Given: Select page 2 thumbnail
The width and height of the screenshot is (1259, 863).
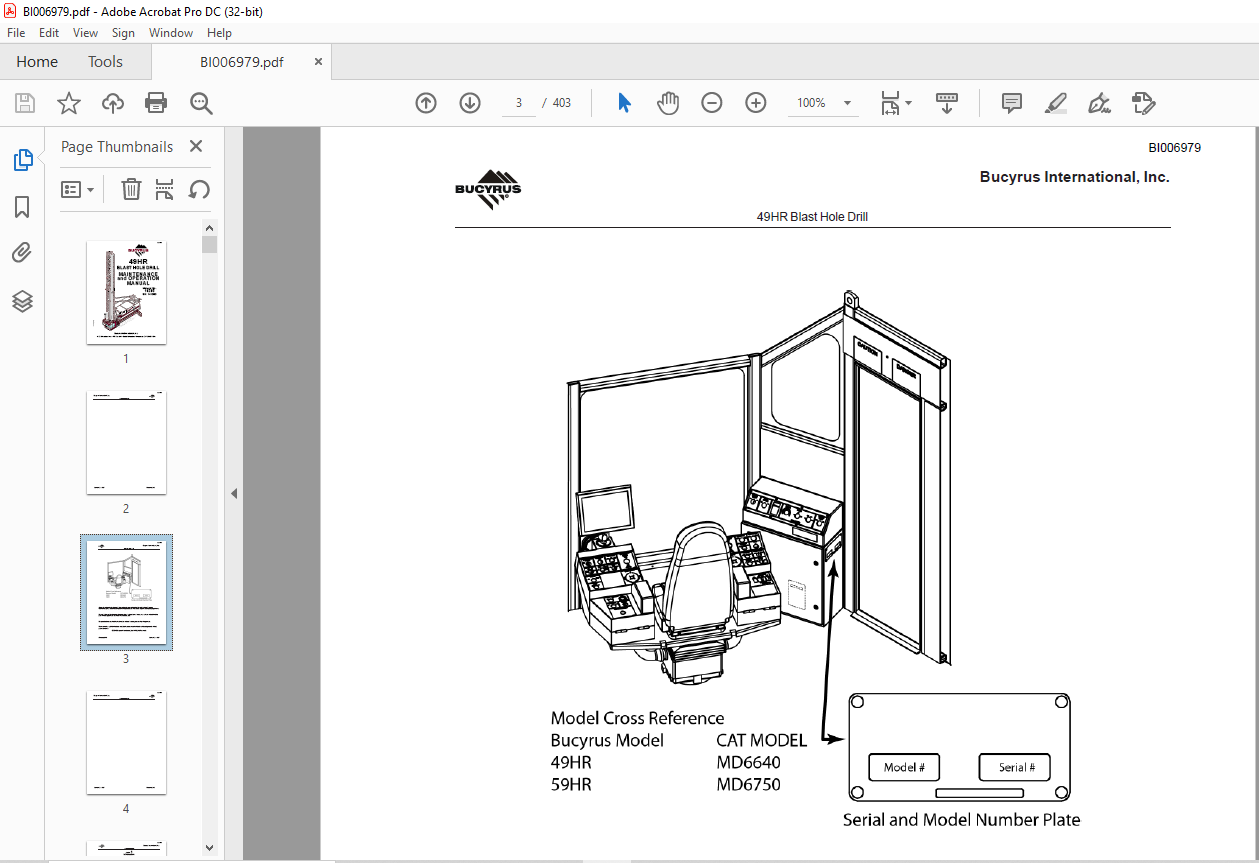Looking at the screenshot, I should coord(126,442).
